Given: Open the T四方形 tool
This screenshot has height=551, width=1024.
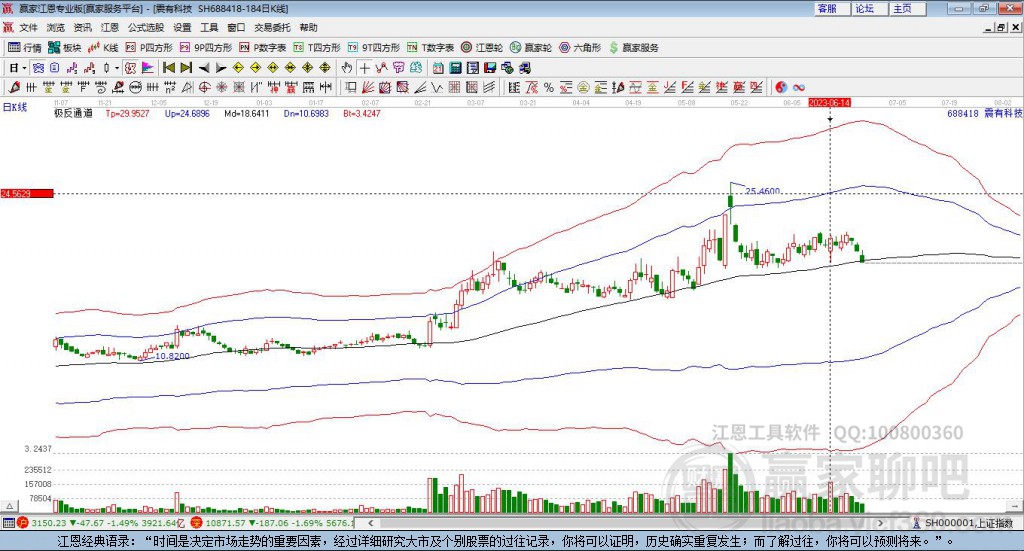Looking at the screenshot, I should [317, 48].
